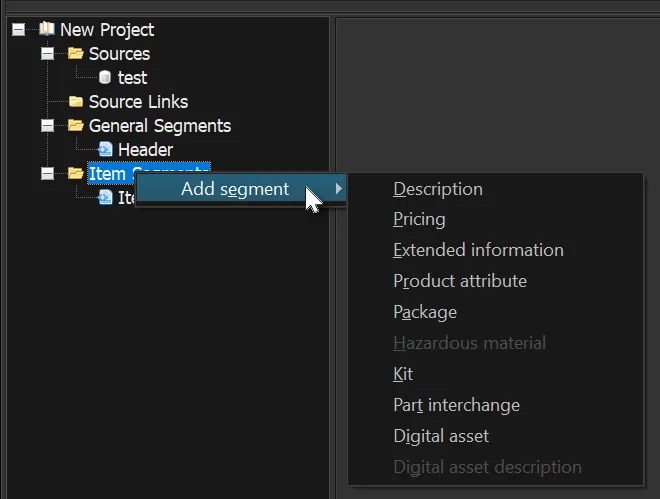Click the Source Links folder icon
The width and height of the screenshot is (660, 499).
(x=76, y=101)
